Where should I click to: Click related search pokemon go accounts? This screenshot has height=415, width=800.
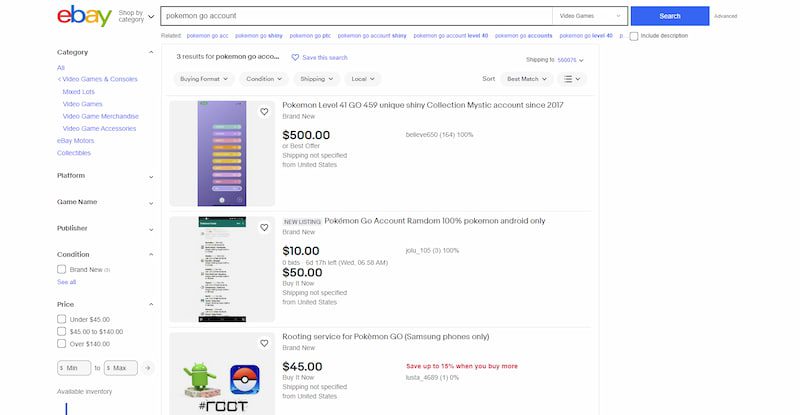click(x=523, y=36)
